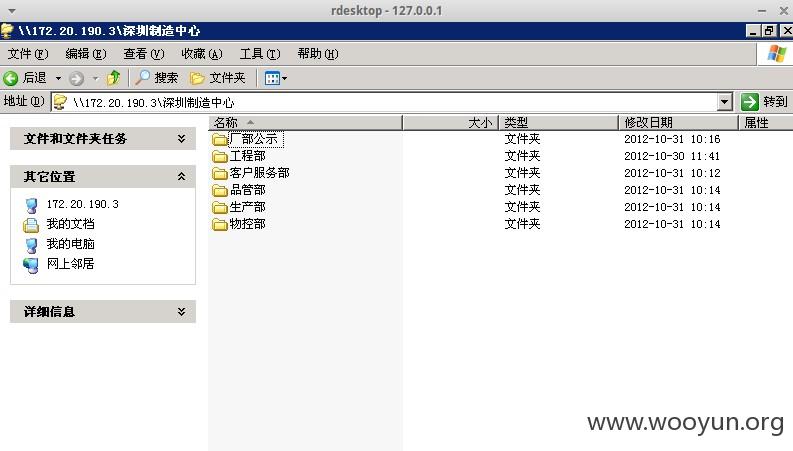This screenshot has width=793, height=451.
Task: Select the 客户服务部 folder name
Action: point(259,173)
